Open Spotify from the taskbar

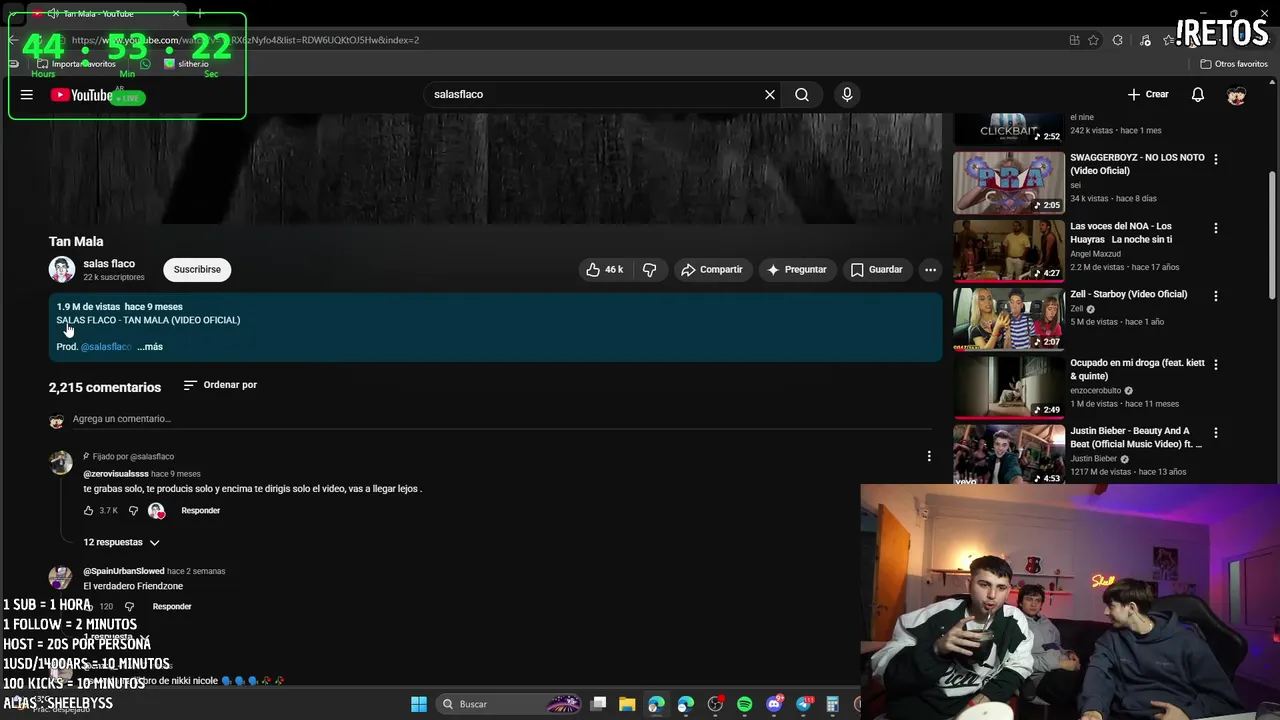pos(744,704)
